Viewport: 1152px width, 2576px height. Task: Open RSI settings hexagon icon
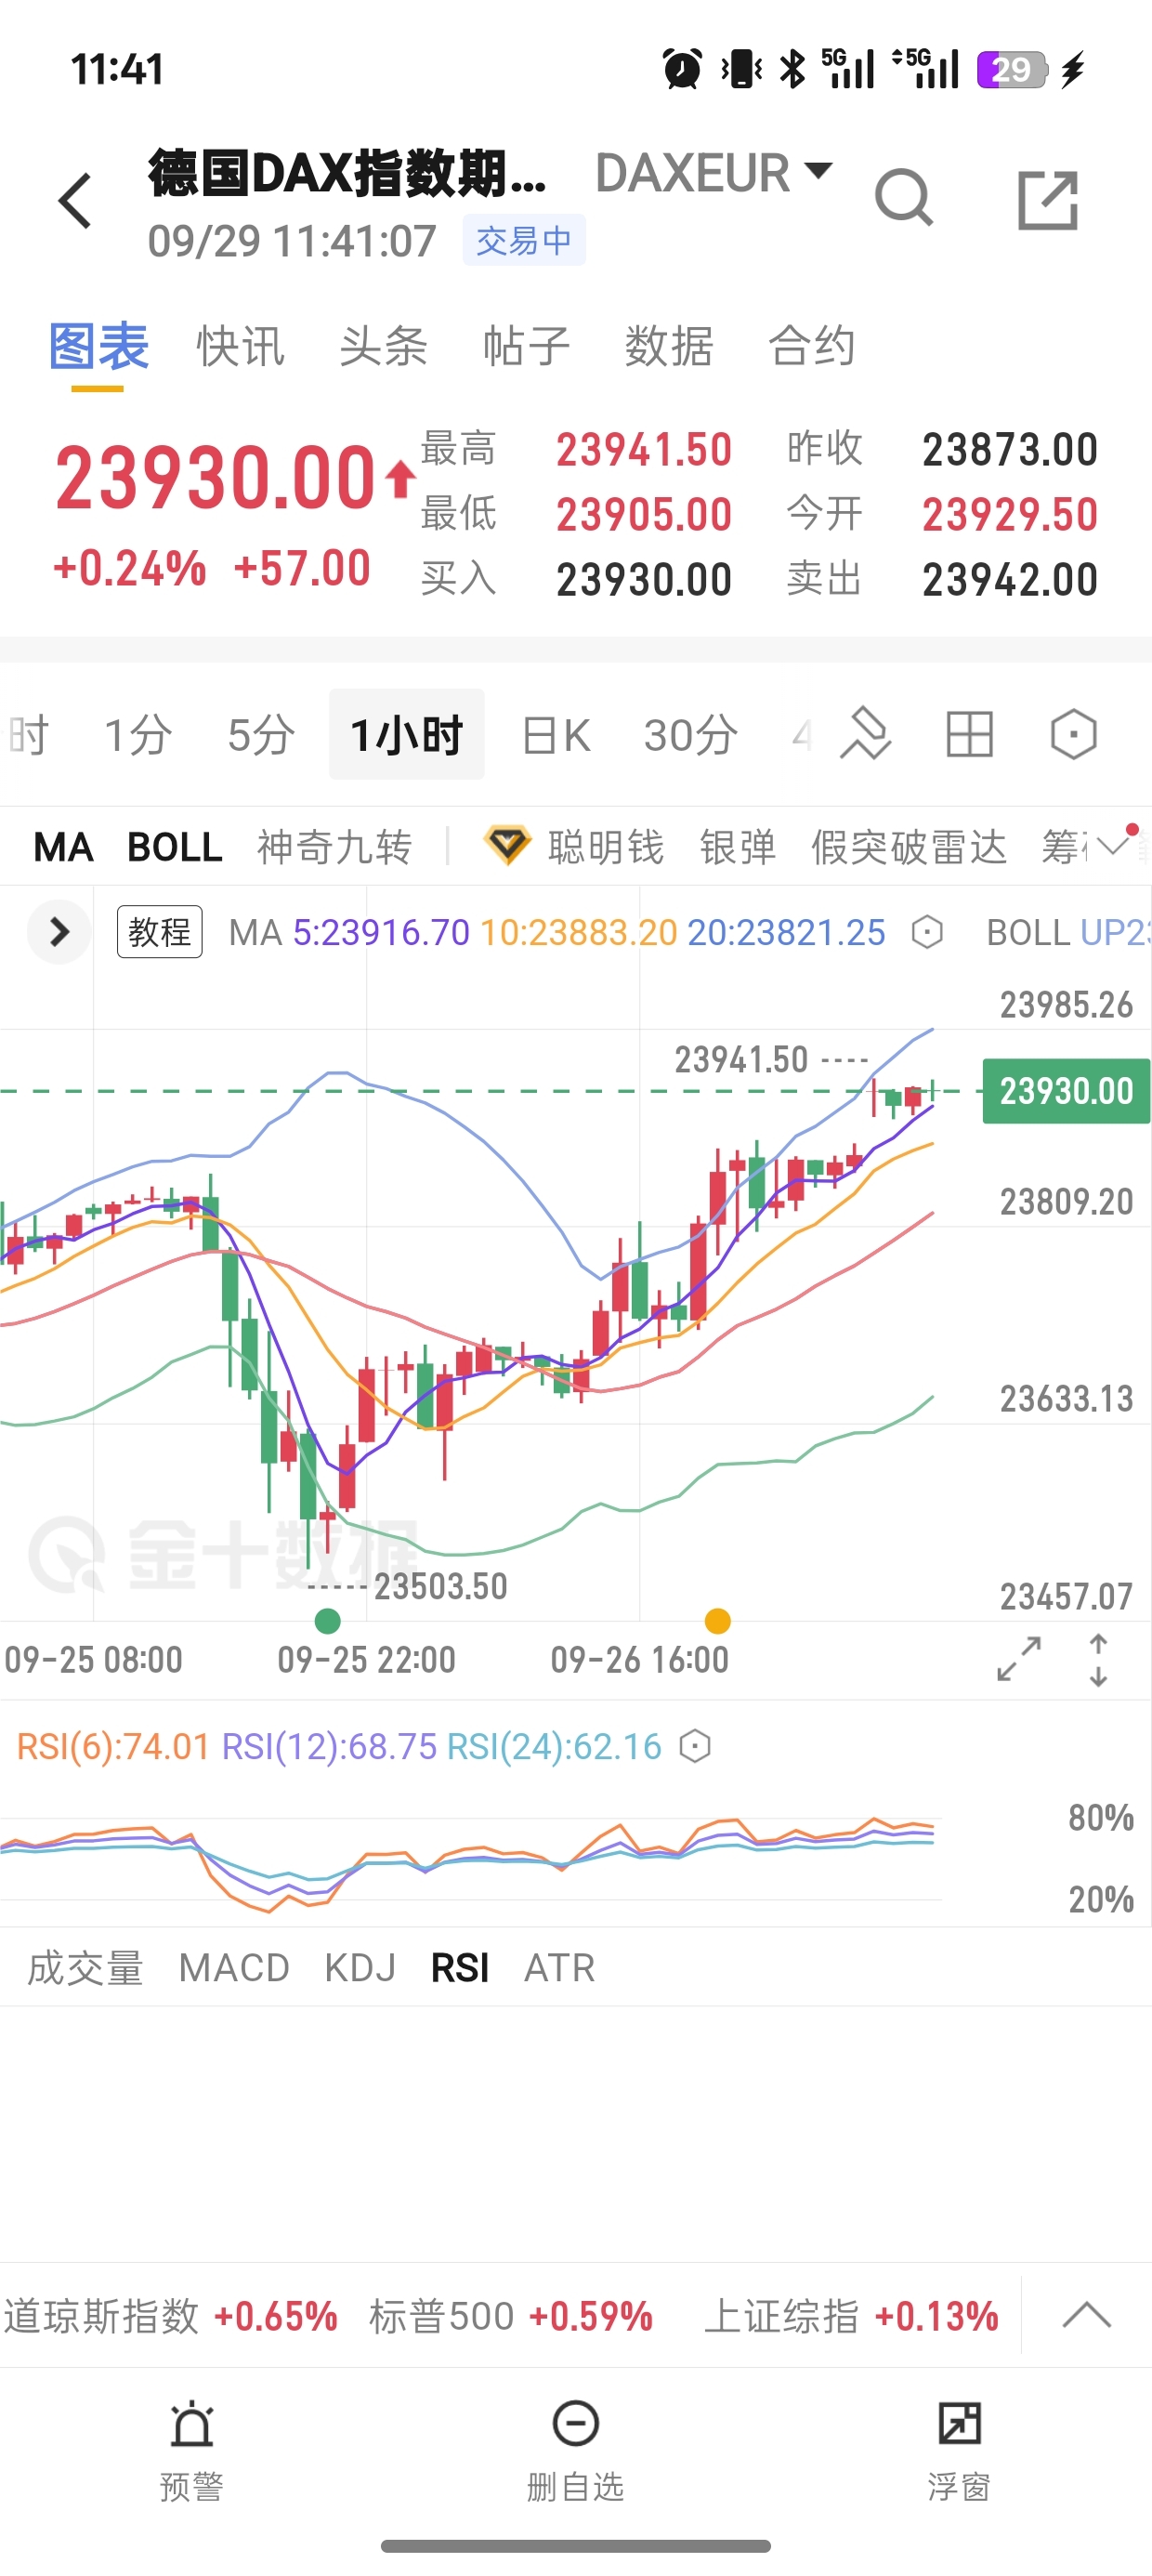pyautogui.click(x=694, y=1746)
